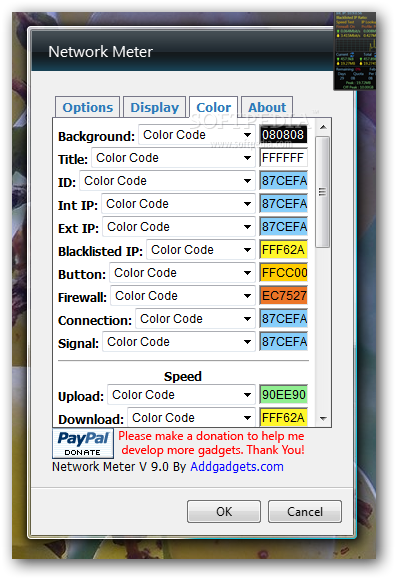
Task: Expand the Signal color dropdown
Action: click(179, 342)
